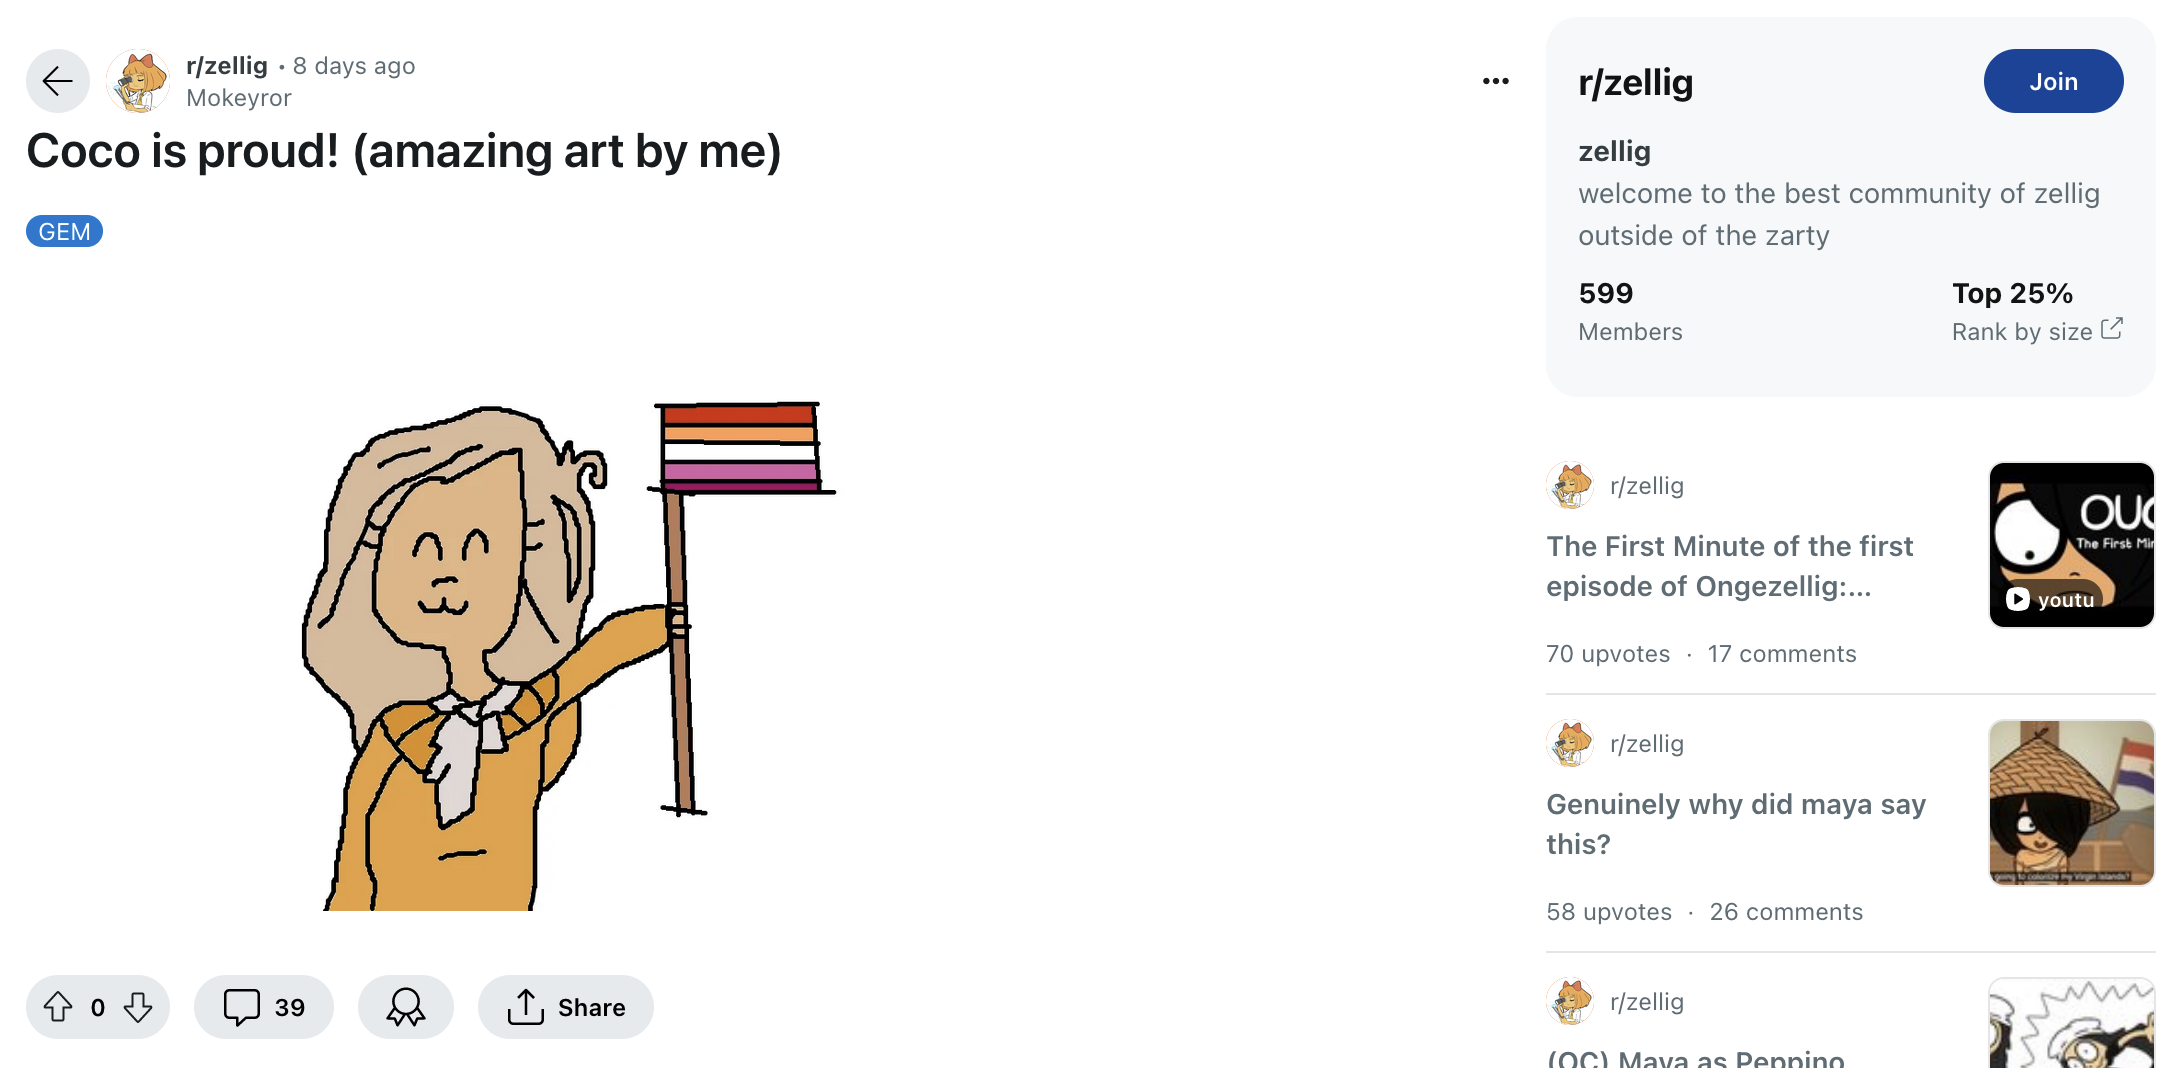Image resolution: width=2170 pixels, height=1068 pixels.
Task: Open the three-dot post options menu
Action: click(x=1496, y=81)
